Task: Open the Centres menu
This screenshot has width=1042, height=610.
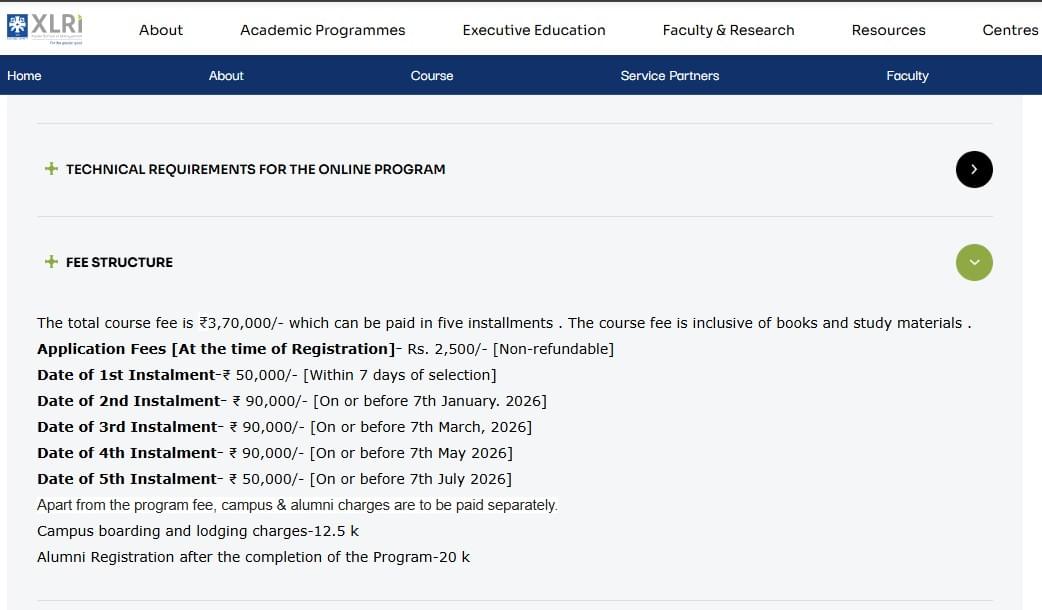Action: [1010, 30]
